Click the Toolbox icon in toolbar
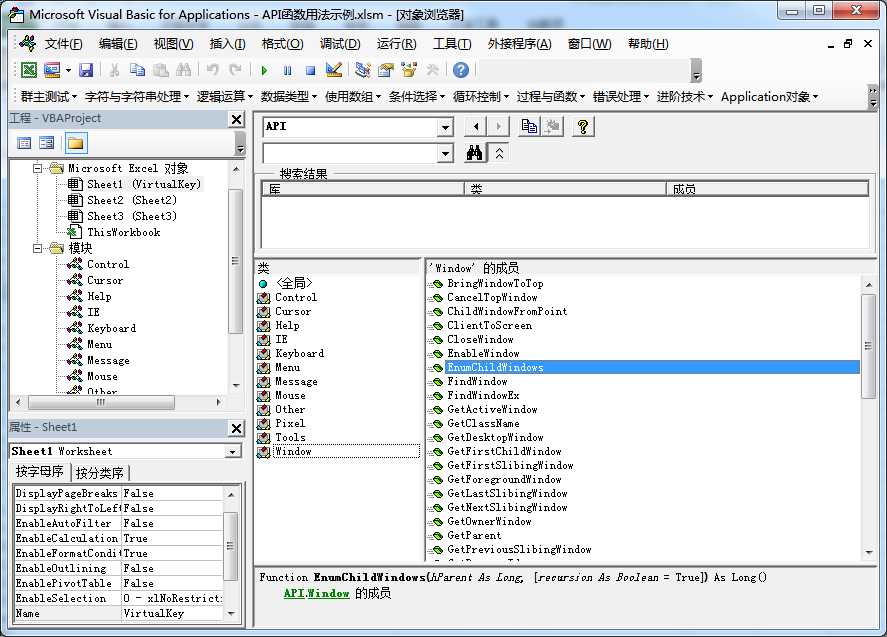Viewport: 887px width, 637px height. 432,70
